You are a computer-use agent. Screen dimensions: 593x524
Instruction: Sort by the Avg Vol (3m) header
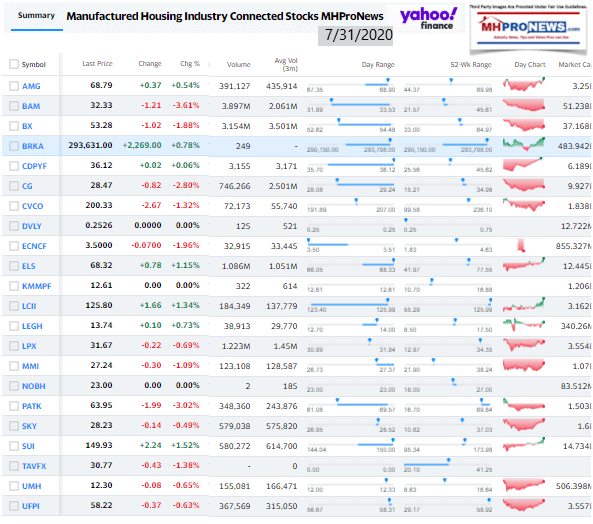click(286, 65)
